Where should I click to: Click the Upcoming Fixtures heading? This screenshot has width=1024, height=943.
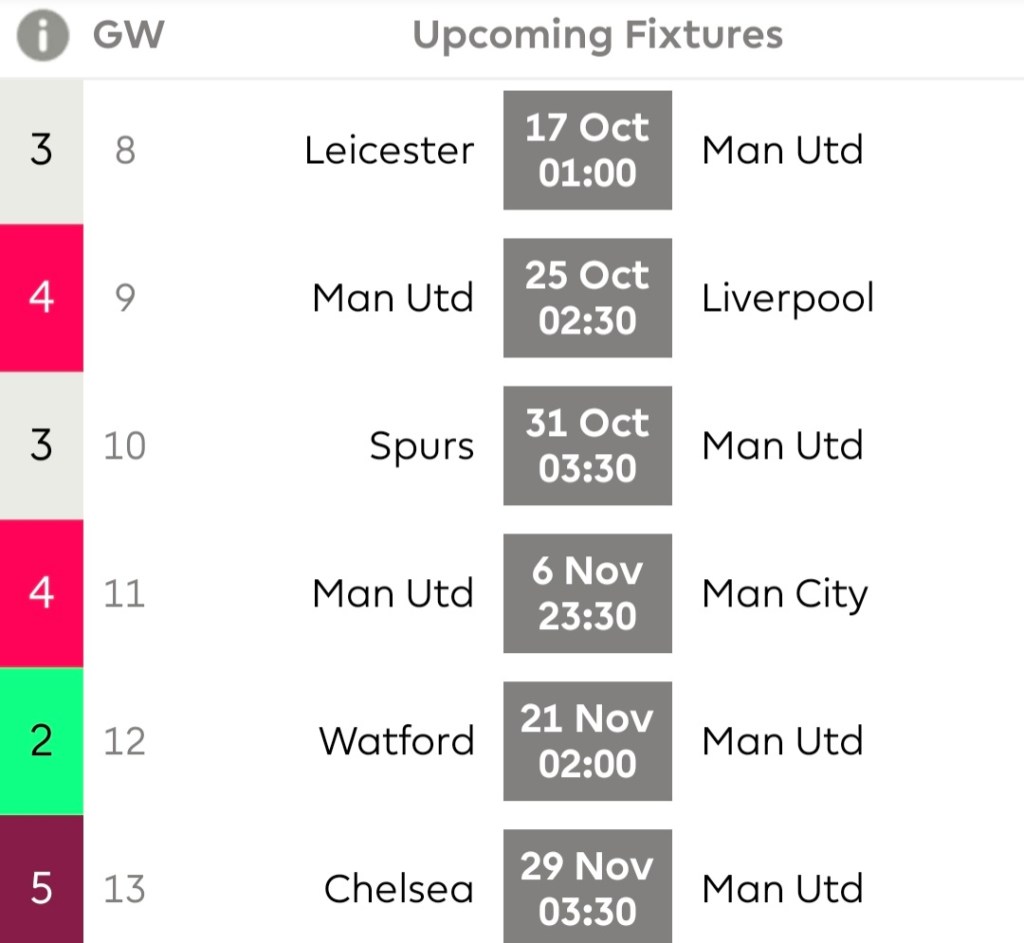(x=597, y=36)
